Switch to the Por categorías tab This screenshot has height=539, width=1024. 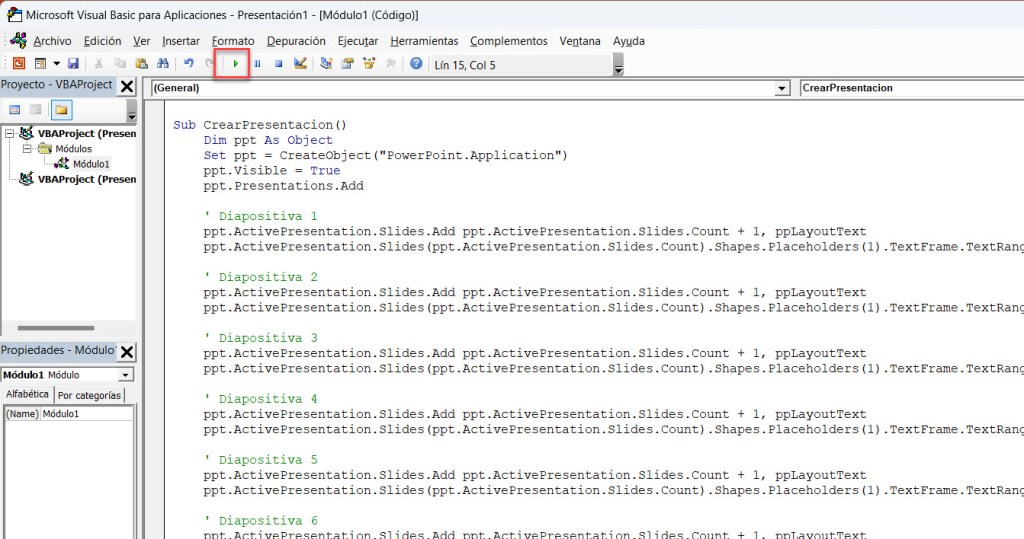click(x=90, y=395)
